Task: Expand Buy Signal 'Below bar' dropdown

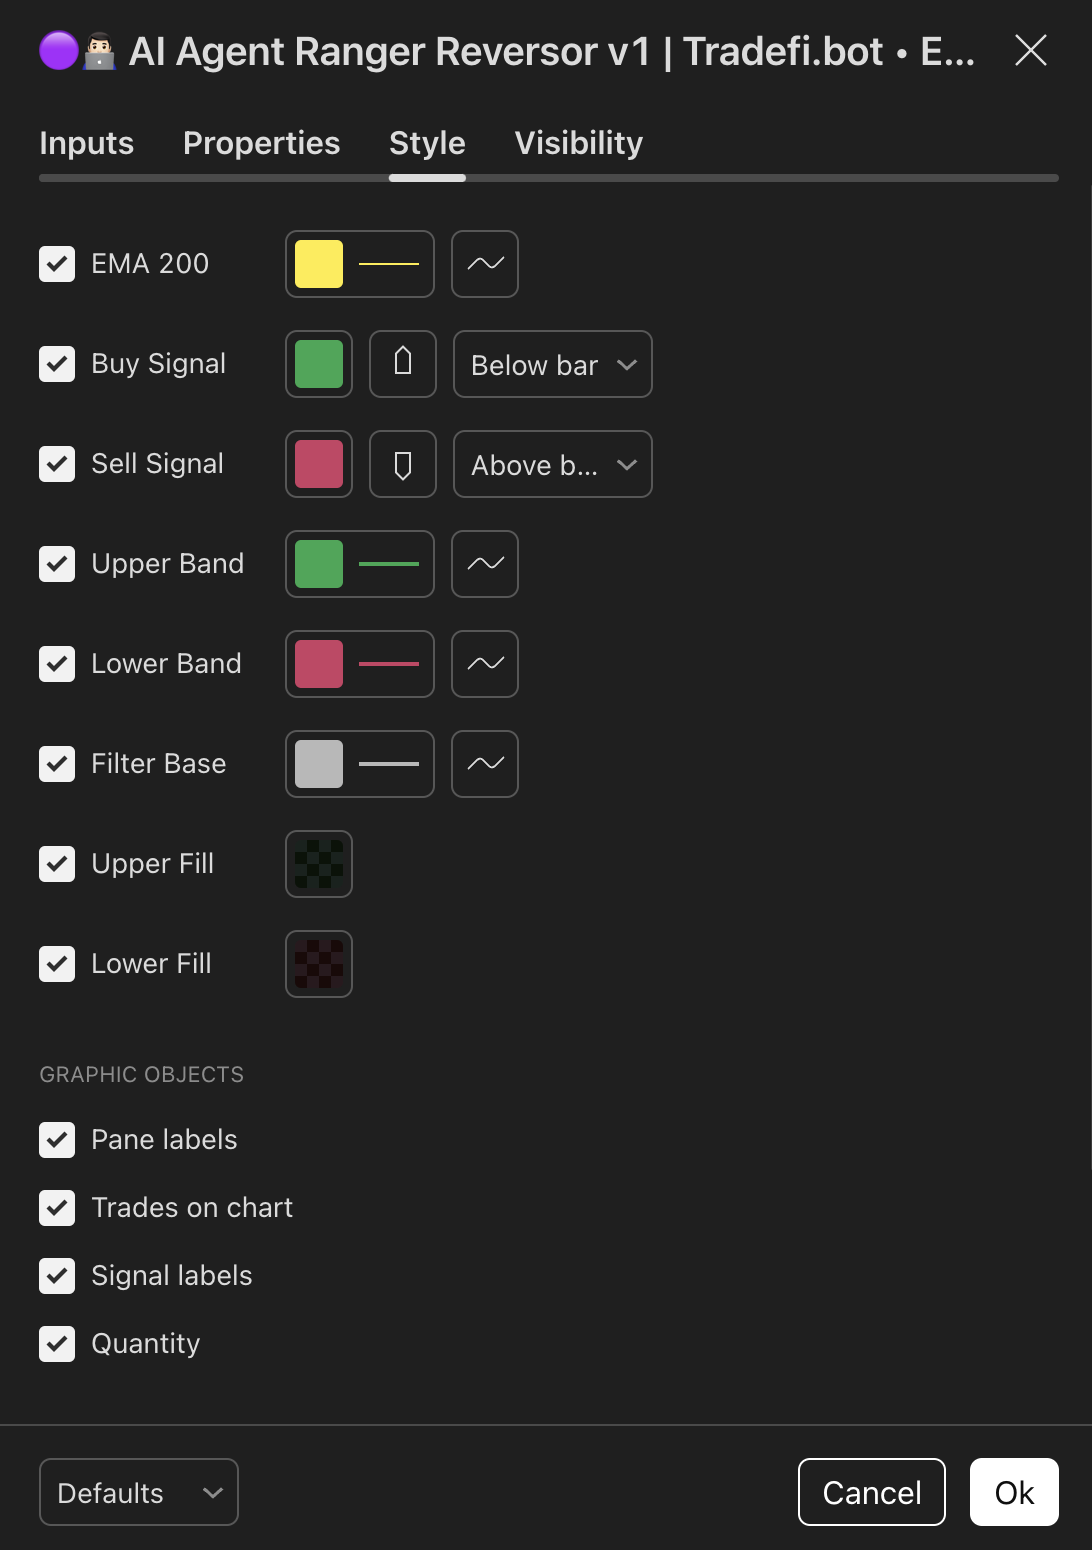Action: click(x=553, y=364)
